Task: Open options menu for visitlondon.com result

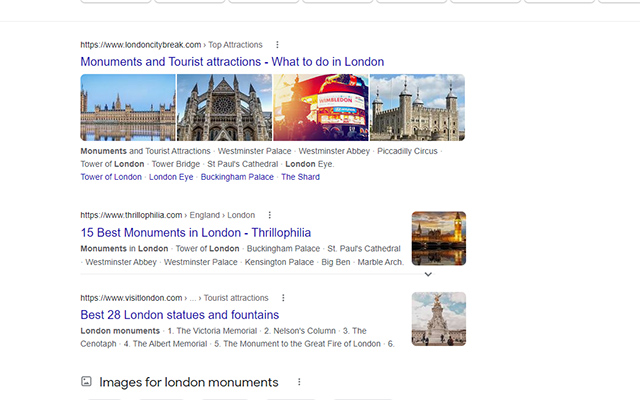Action: point(283,298)
